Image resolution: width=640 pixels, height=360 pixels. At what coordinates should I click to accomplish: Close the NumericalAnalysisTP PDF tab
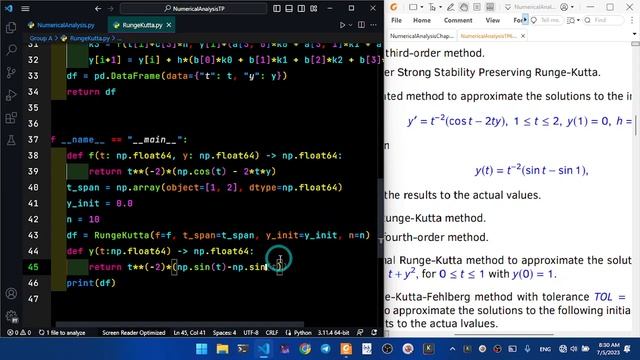[522, 36]
